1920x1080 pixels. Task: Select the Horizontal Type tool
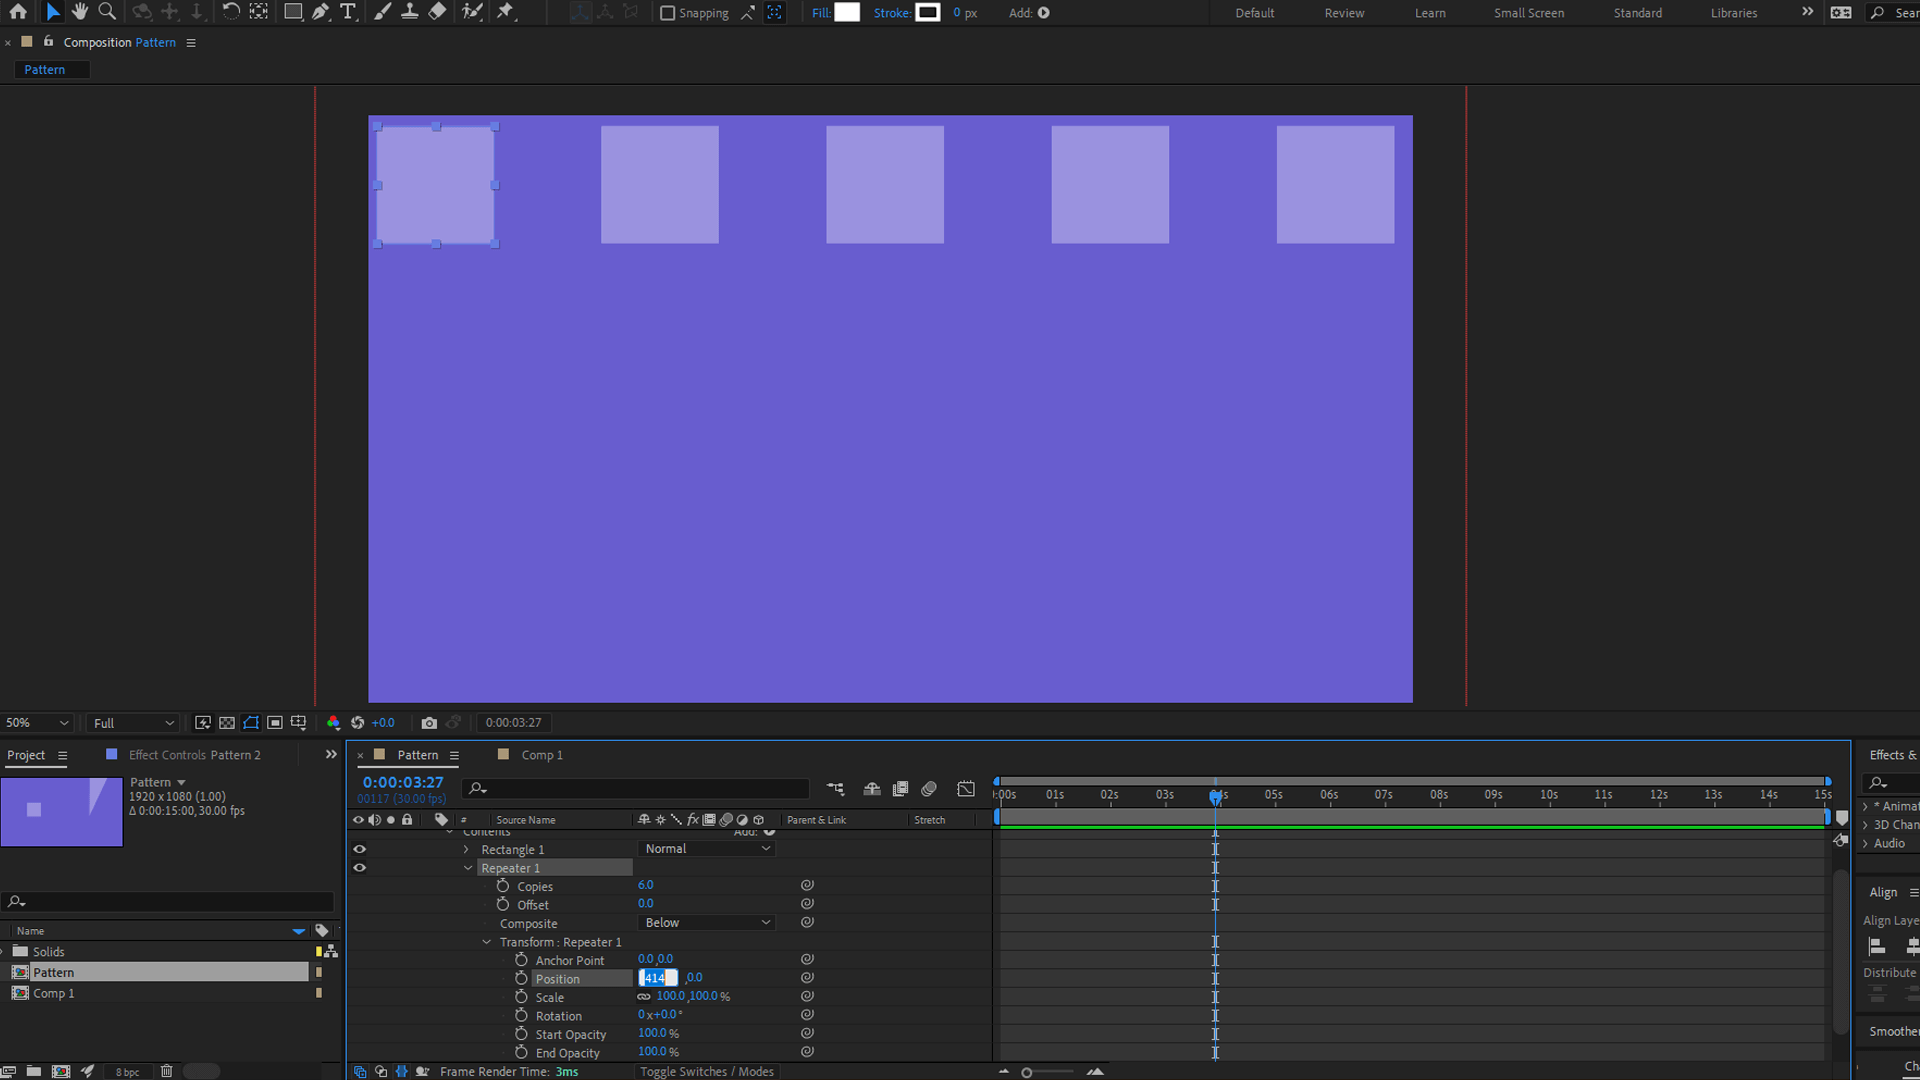[348, 13]
